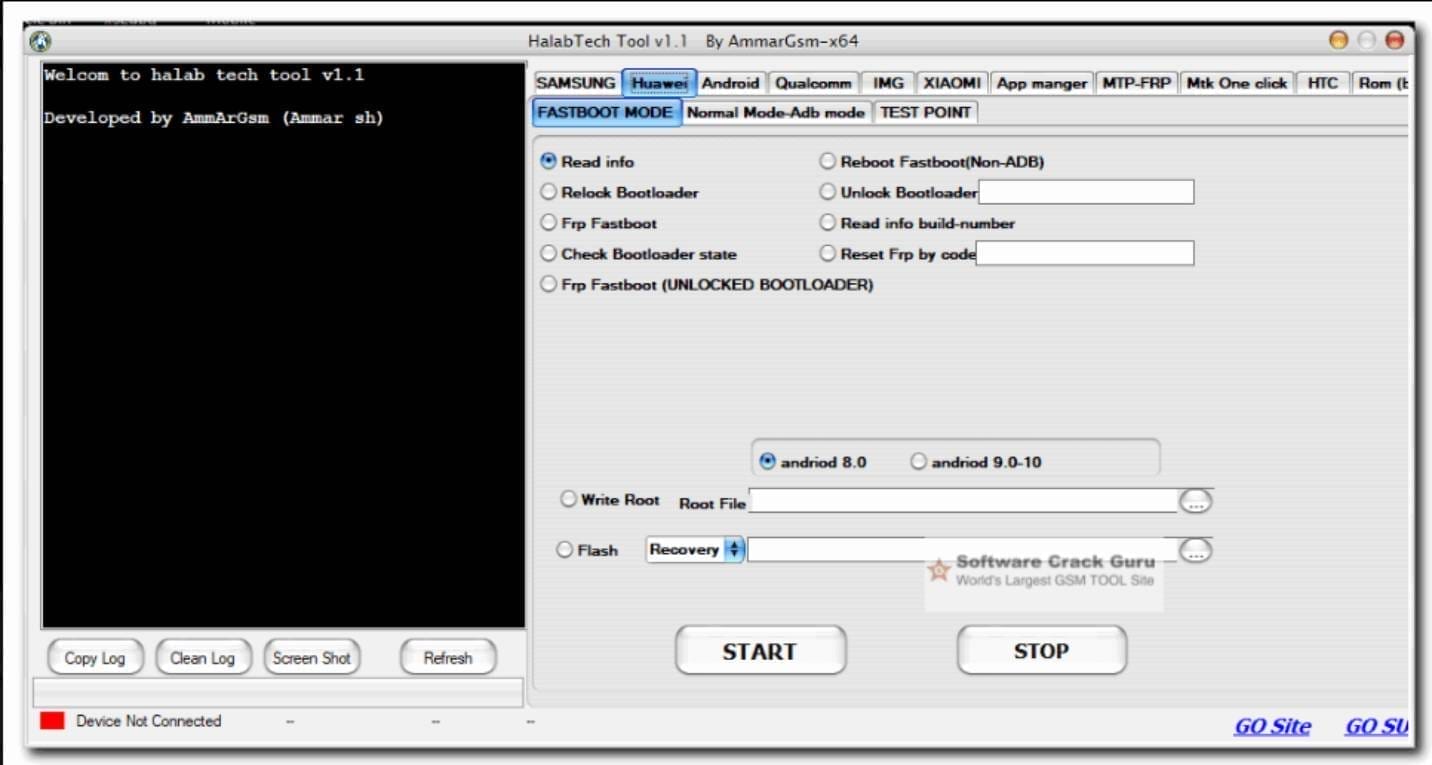Select Frp Fastboot (UNLOCKED BOOTLOADER)

[548, 284]
